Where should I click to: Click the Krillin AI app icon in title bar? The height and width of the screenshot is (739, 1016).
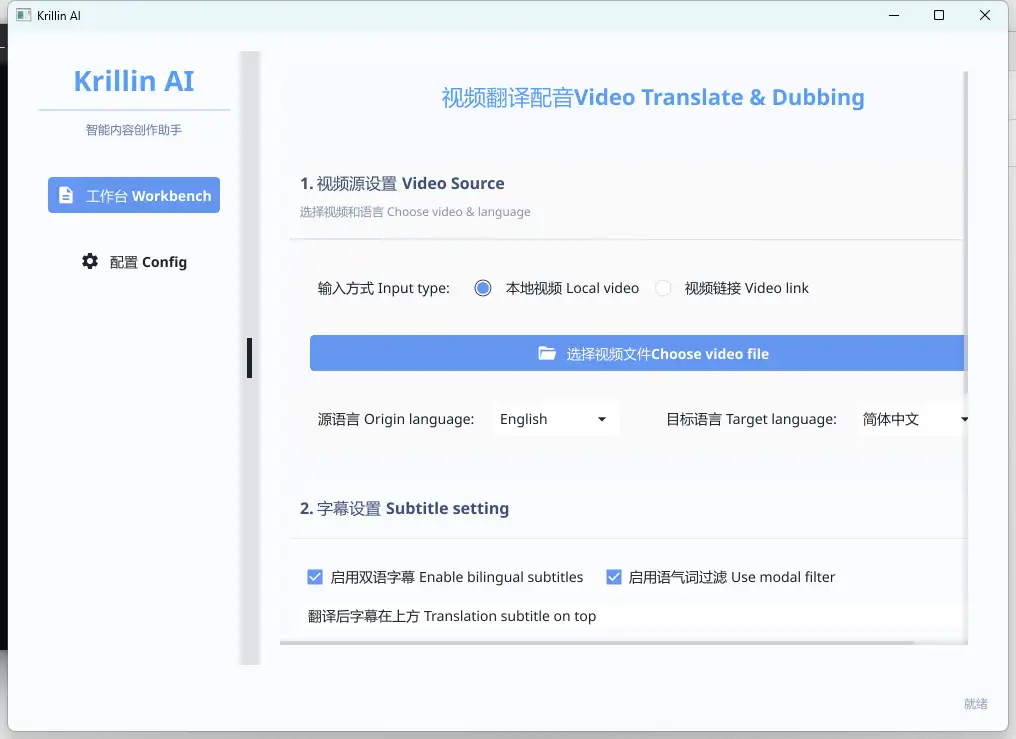coord(24,16)
